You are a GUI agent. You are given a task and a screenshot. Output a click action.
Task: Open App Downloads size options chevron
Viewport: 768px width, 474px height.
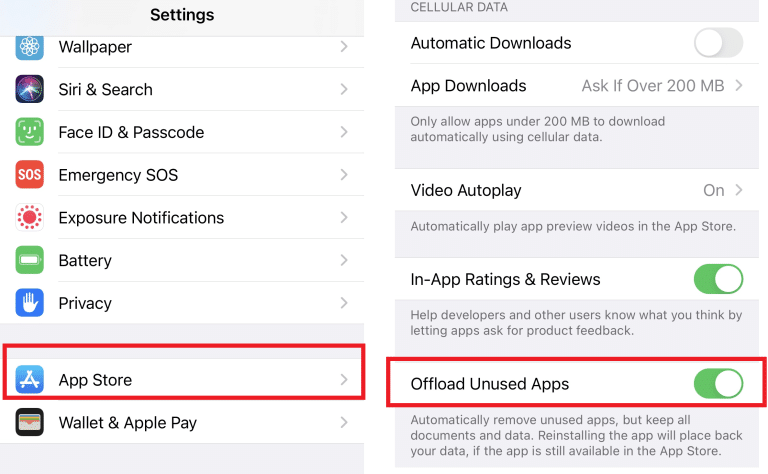click(739, 86)
